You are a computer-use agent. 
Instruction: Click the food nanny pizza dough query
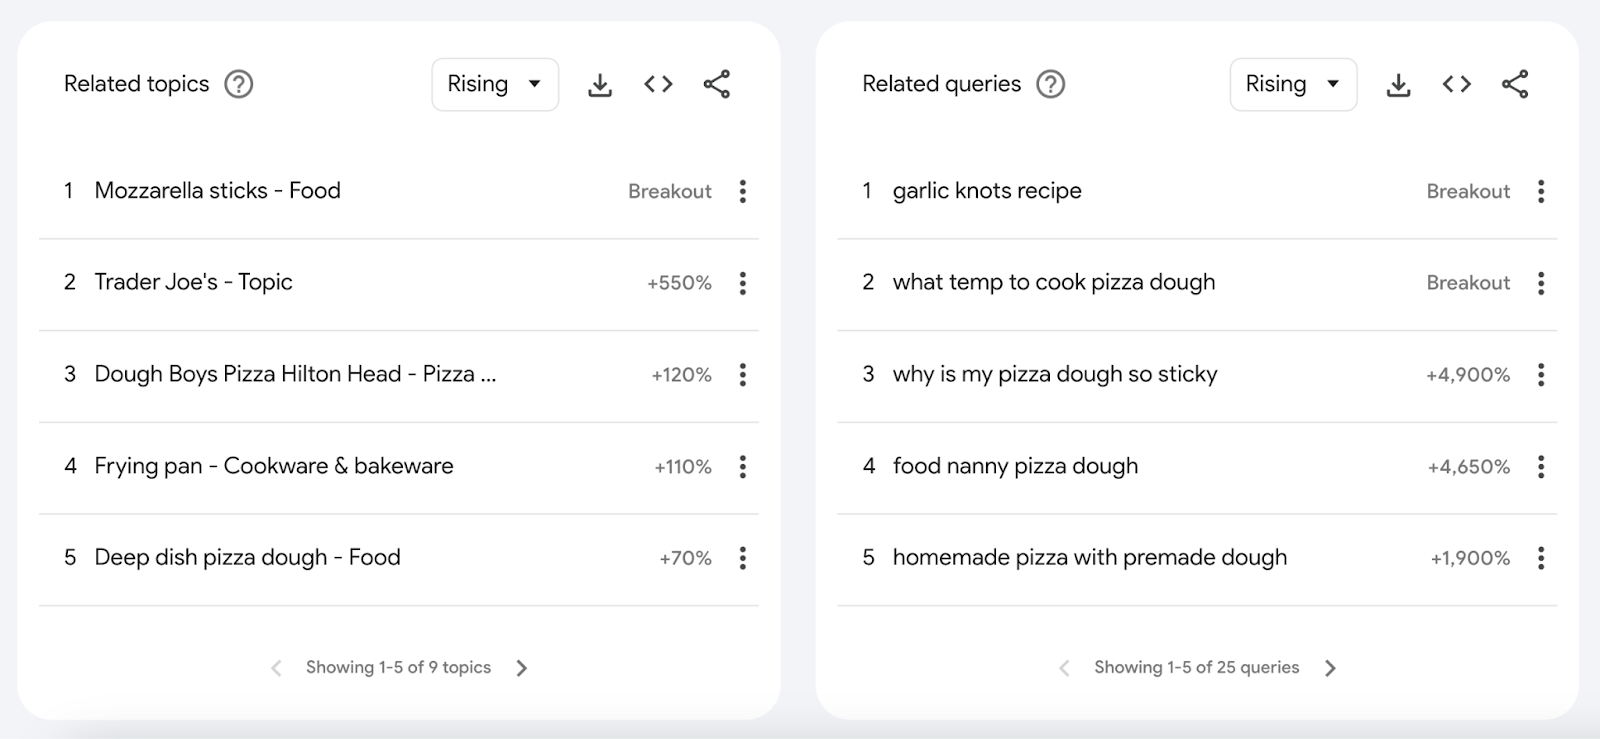(1015, 466)
